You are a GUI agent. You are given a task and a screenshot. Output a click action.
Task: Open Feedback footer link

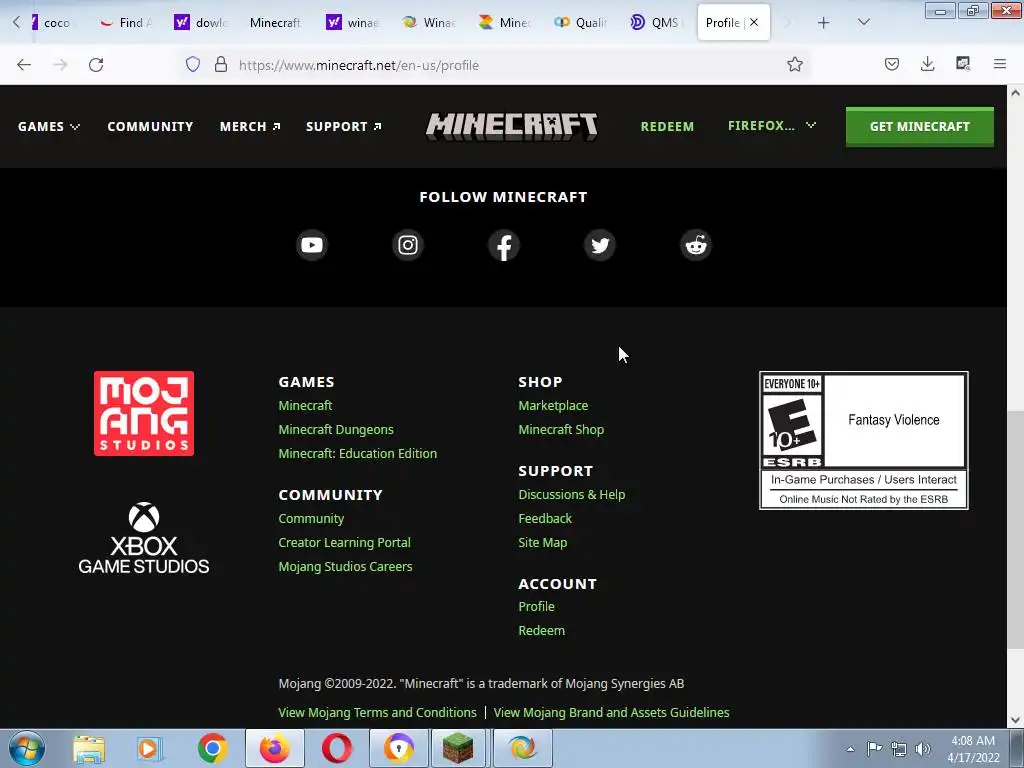tap(545, 519)
